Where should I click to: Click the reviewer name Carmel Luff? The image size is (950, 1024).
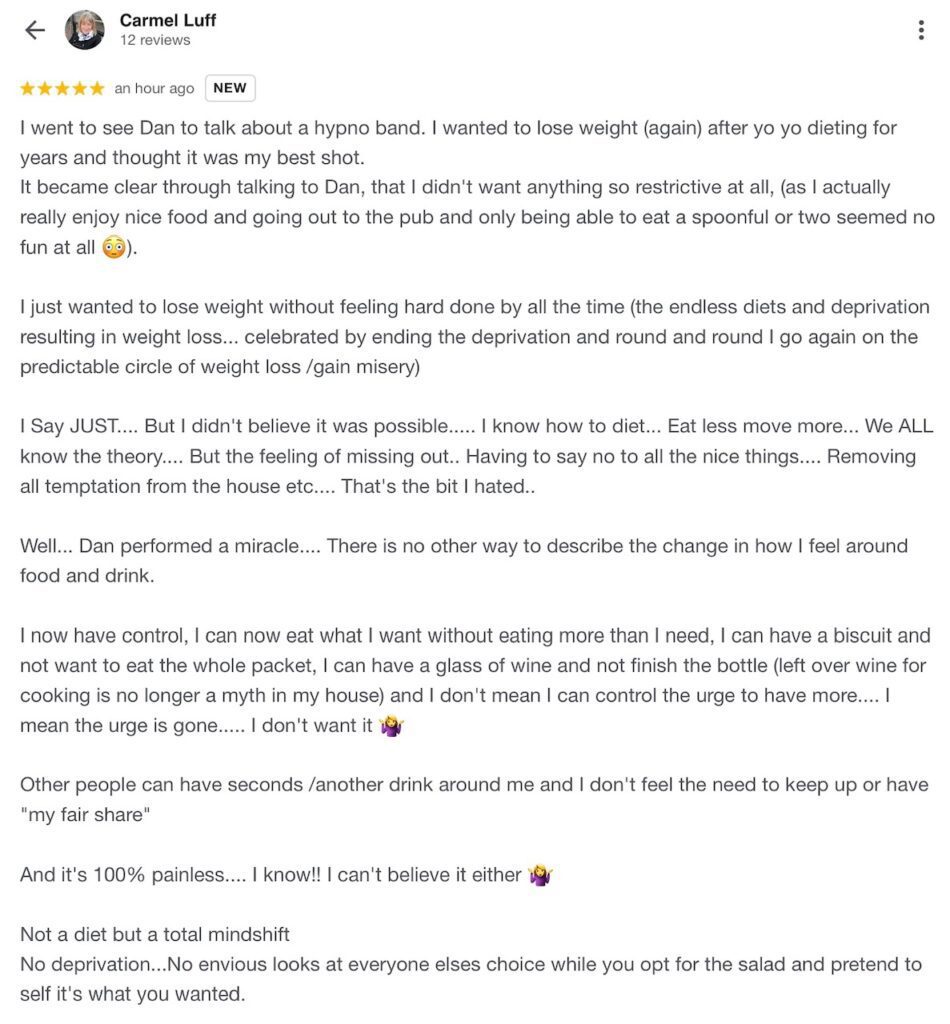pos(167,20)
